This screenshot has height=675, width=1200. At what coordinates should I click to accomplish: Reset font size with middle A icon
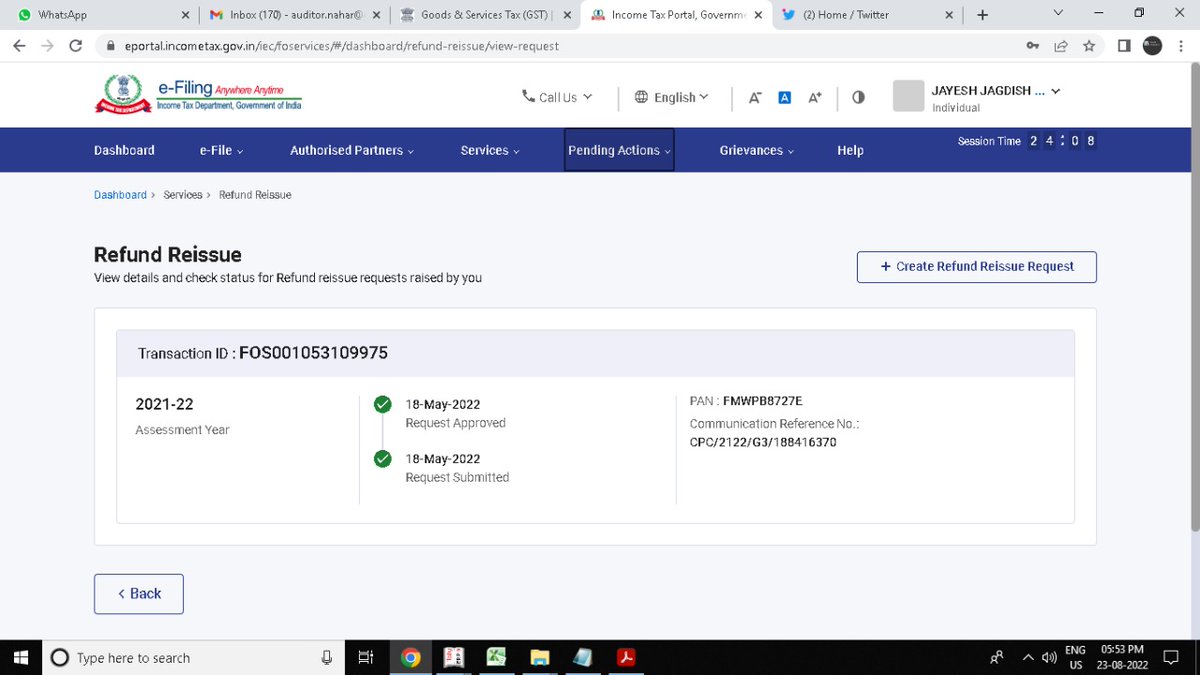click(785, 97)
